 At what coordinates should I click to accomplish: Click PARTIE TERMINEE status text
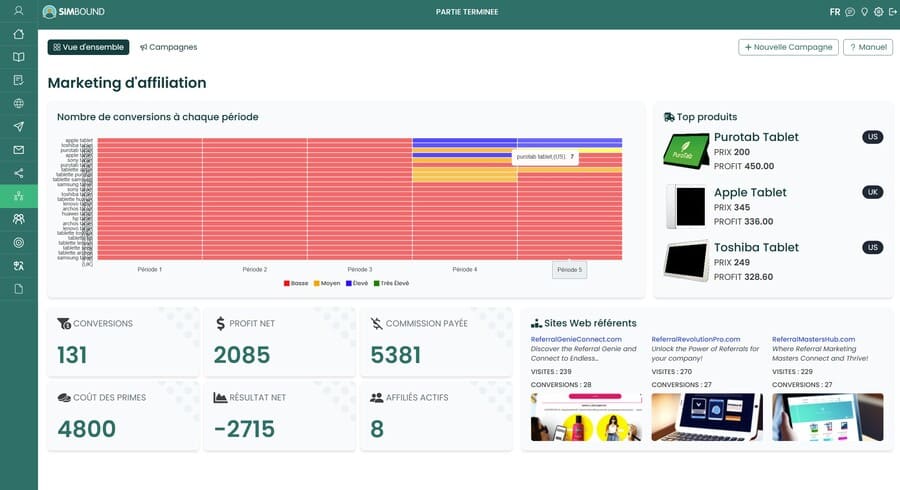click(x=467, y=11)
